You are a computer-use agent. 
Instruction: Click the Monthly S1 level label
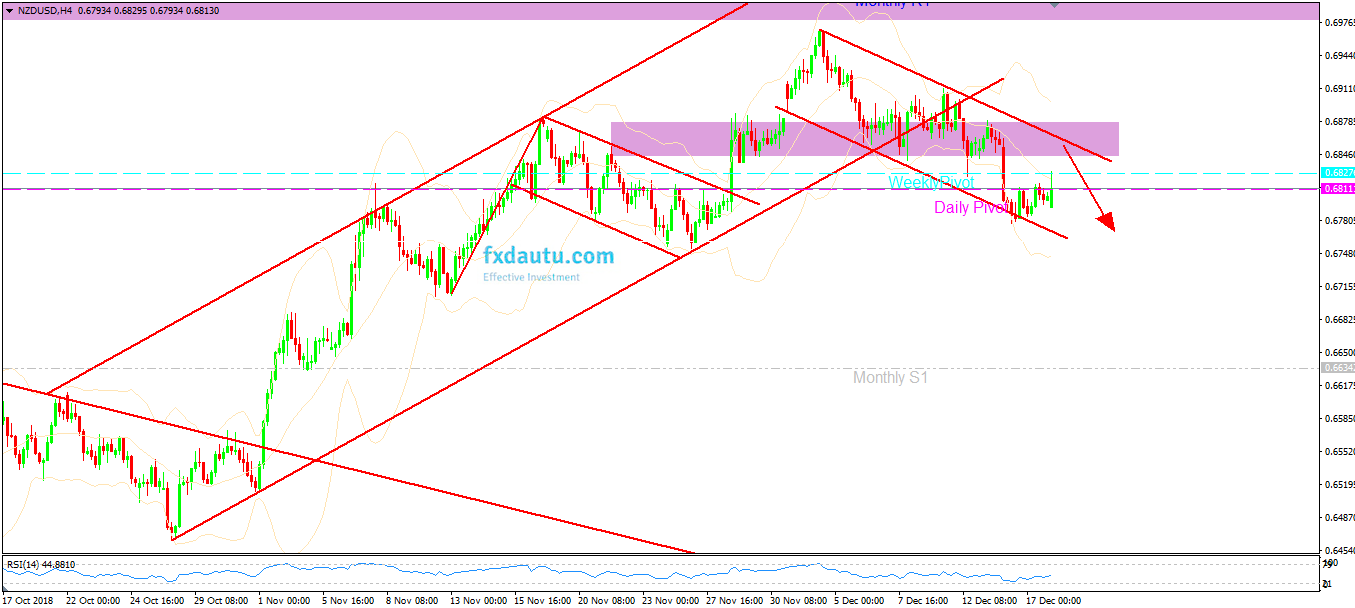click(890, 378)
